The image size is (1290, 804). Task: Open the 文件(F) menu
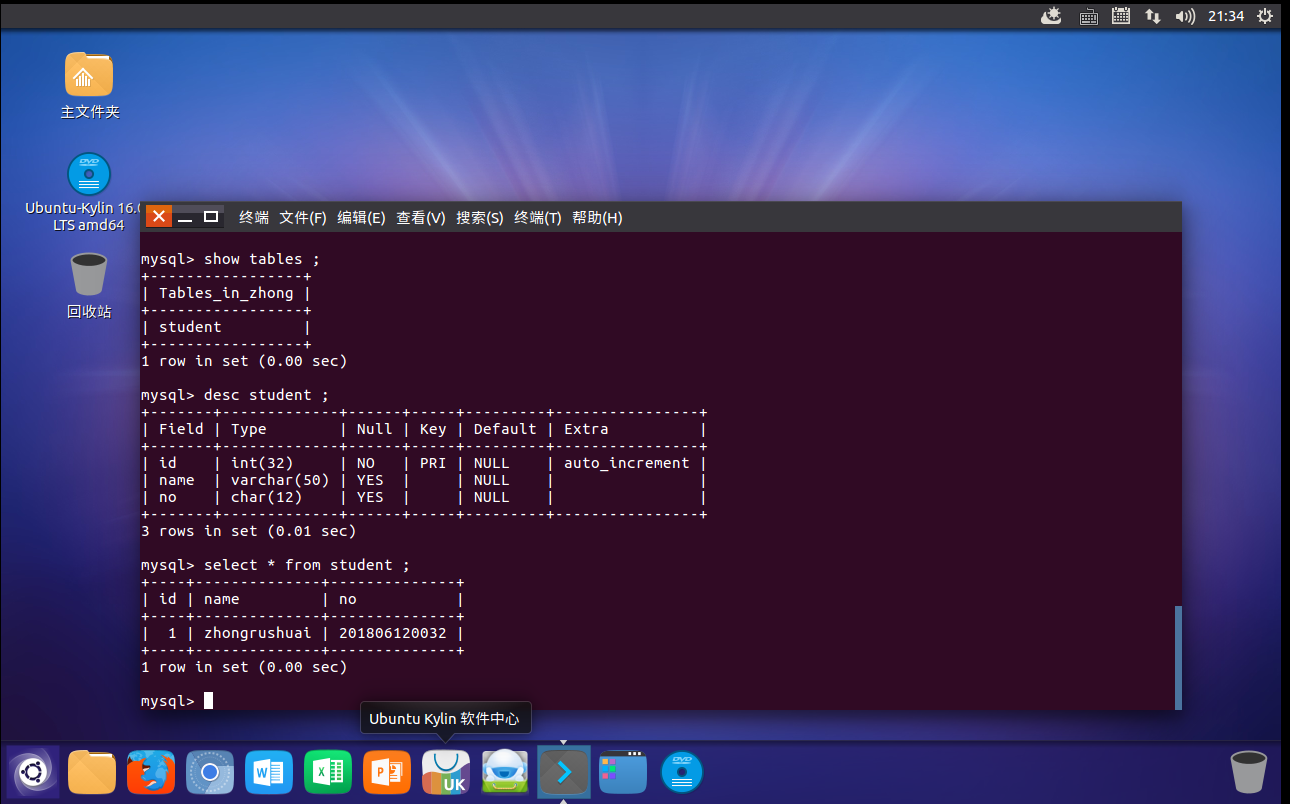coord(303,217)
